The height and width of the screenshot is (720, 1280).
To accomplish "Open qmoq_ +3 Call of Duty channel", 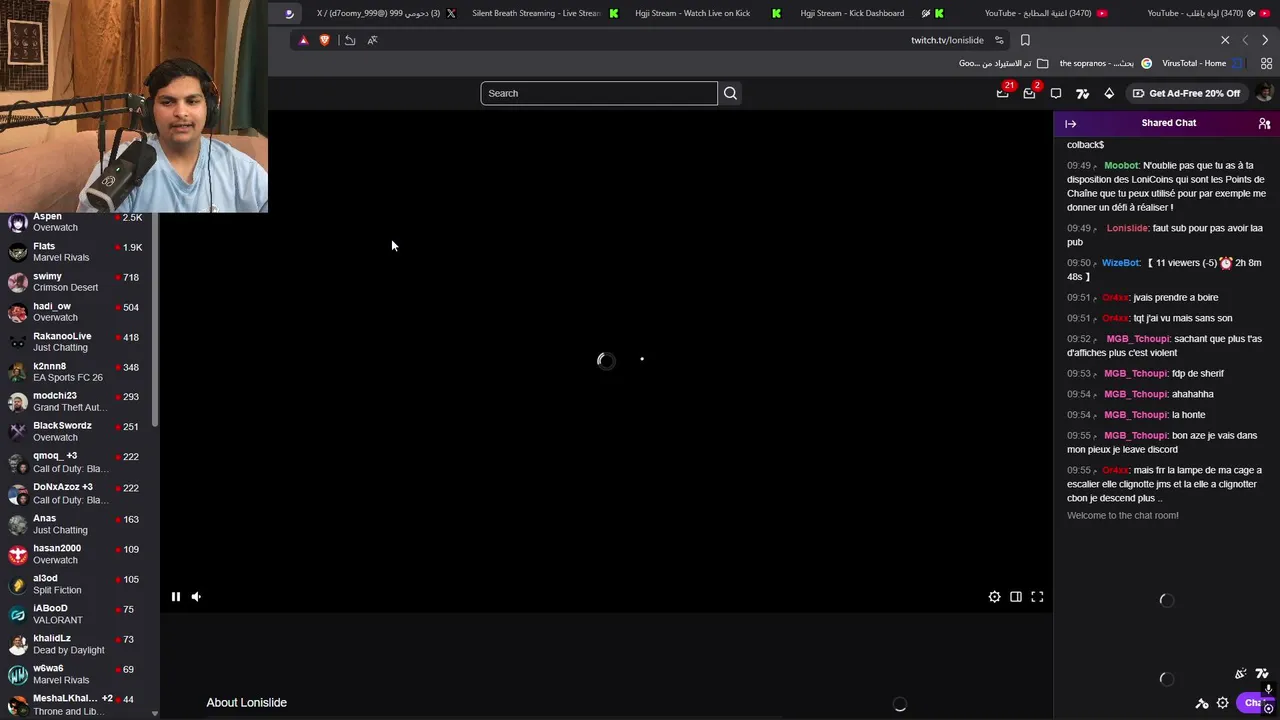I will tap(78, 462).
